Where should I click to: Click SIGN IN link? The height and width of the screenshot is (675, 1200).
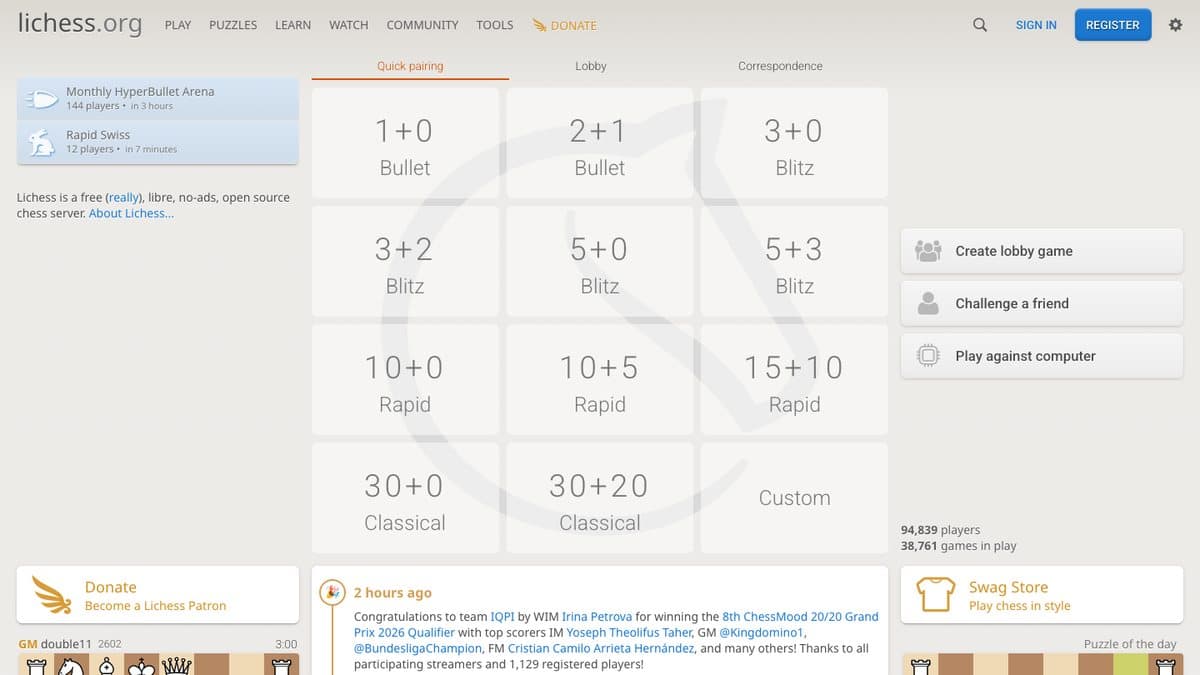coord(1036,25)
